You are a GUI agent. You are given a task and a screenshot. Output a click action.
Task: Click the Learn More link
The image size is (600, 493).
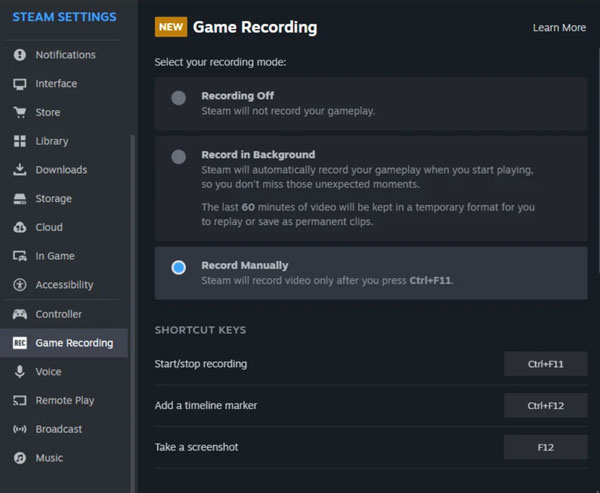[x=559, y=28]
